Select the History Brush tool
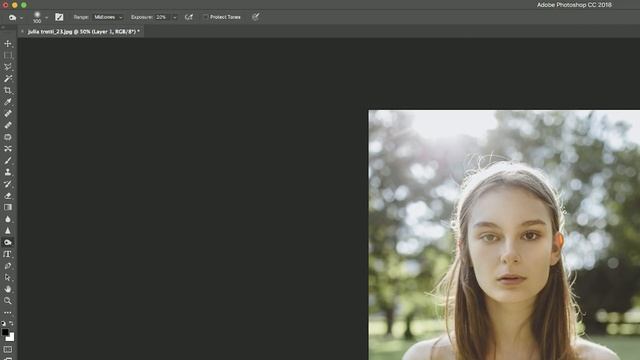Screen dimensions: 640x360 point(8,184)
